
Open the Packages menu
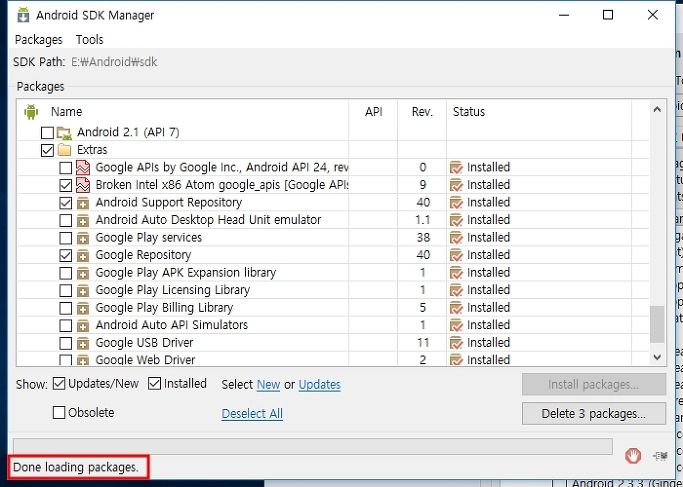[38, 40]
